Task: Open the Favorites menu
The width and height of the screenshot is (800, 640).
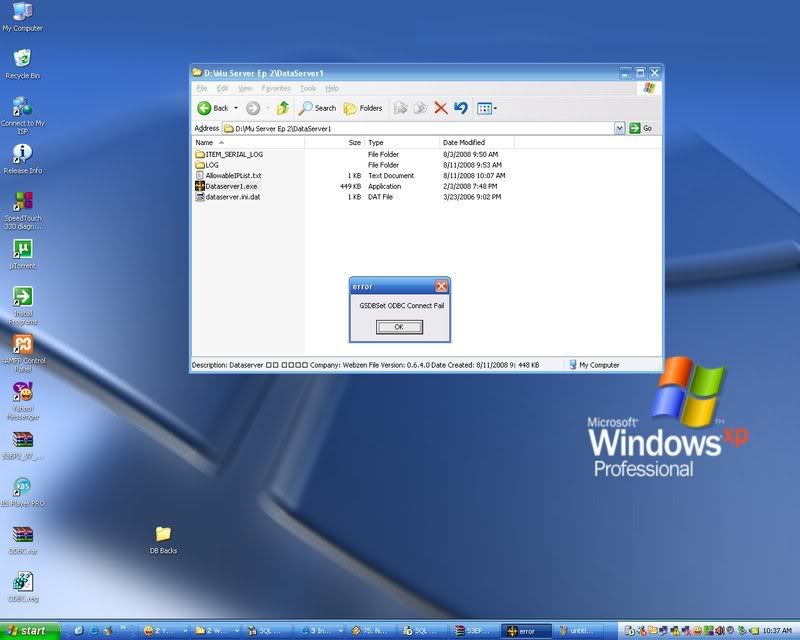Action: point(275,88)
